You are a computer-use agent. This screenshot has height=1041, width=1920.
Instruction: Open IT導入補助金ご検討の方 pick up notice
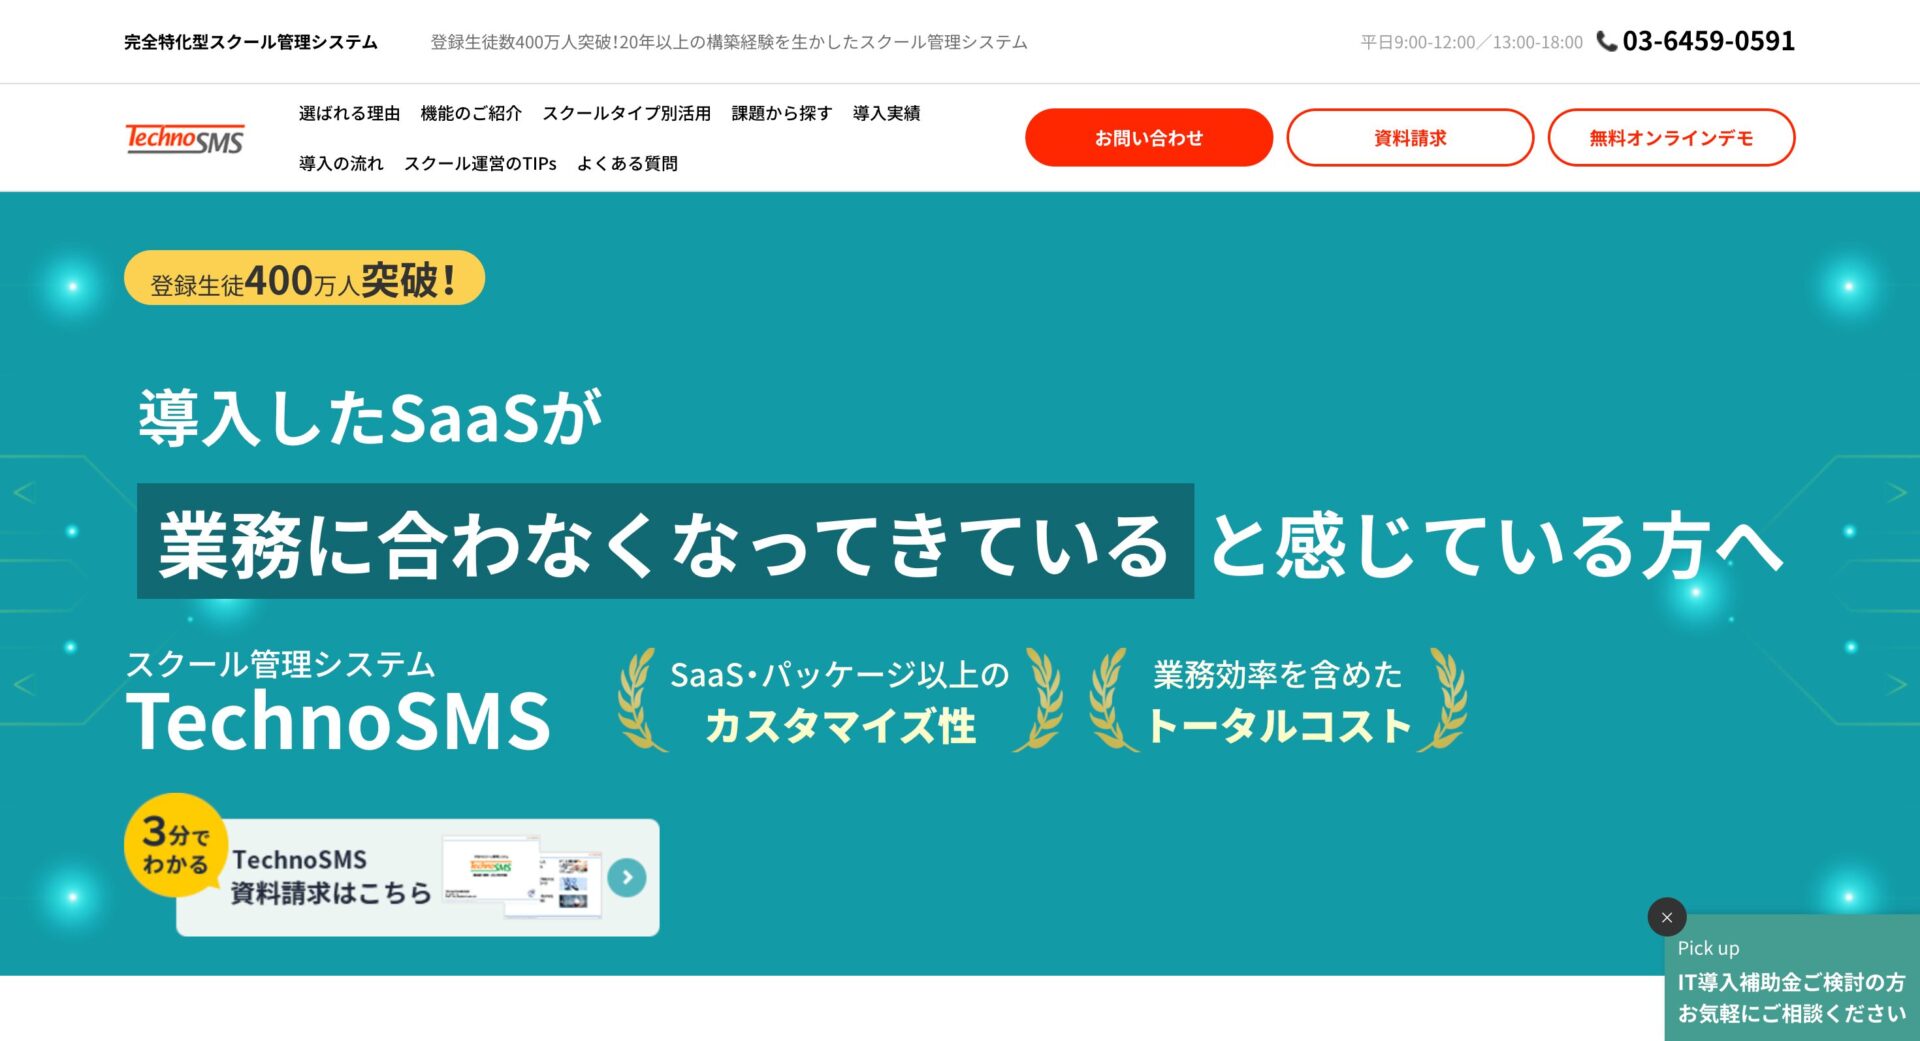(1792, 978)
